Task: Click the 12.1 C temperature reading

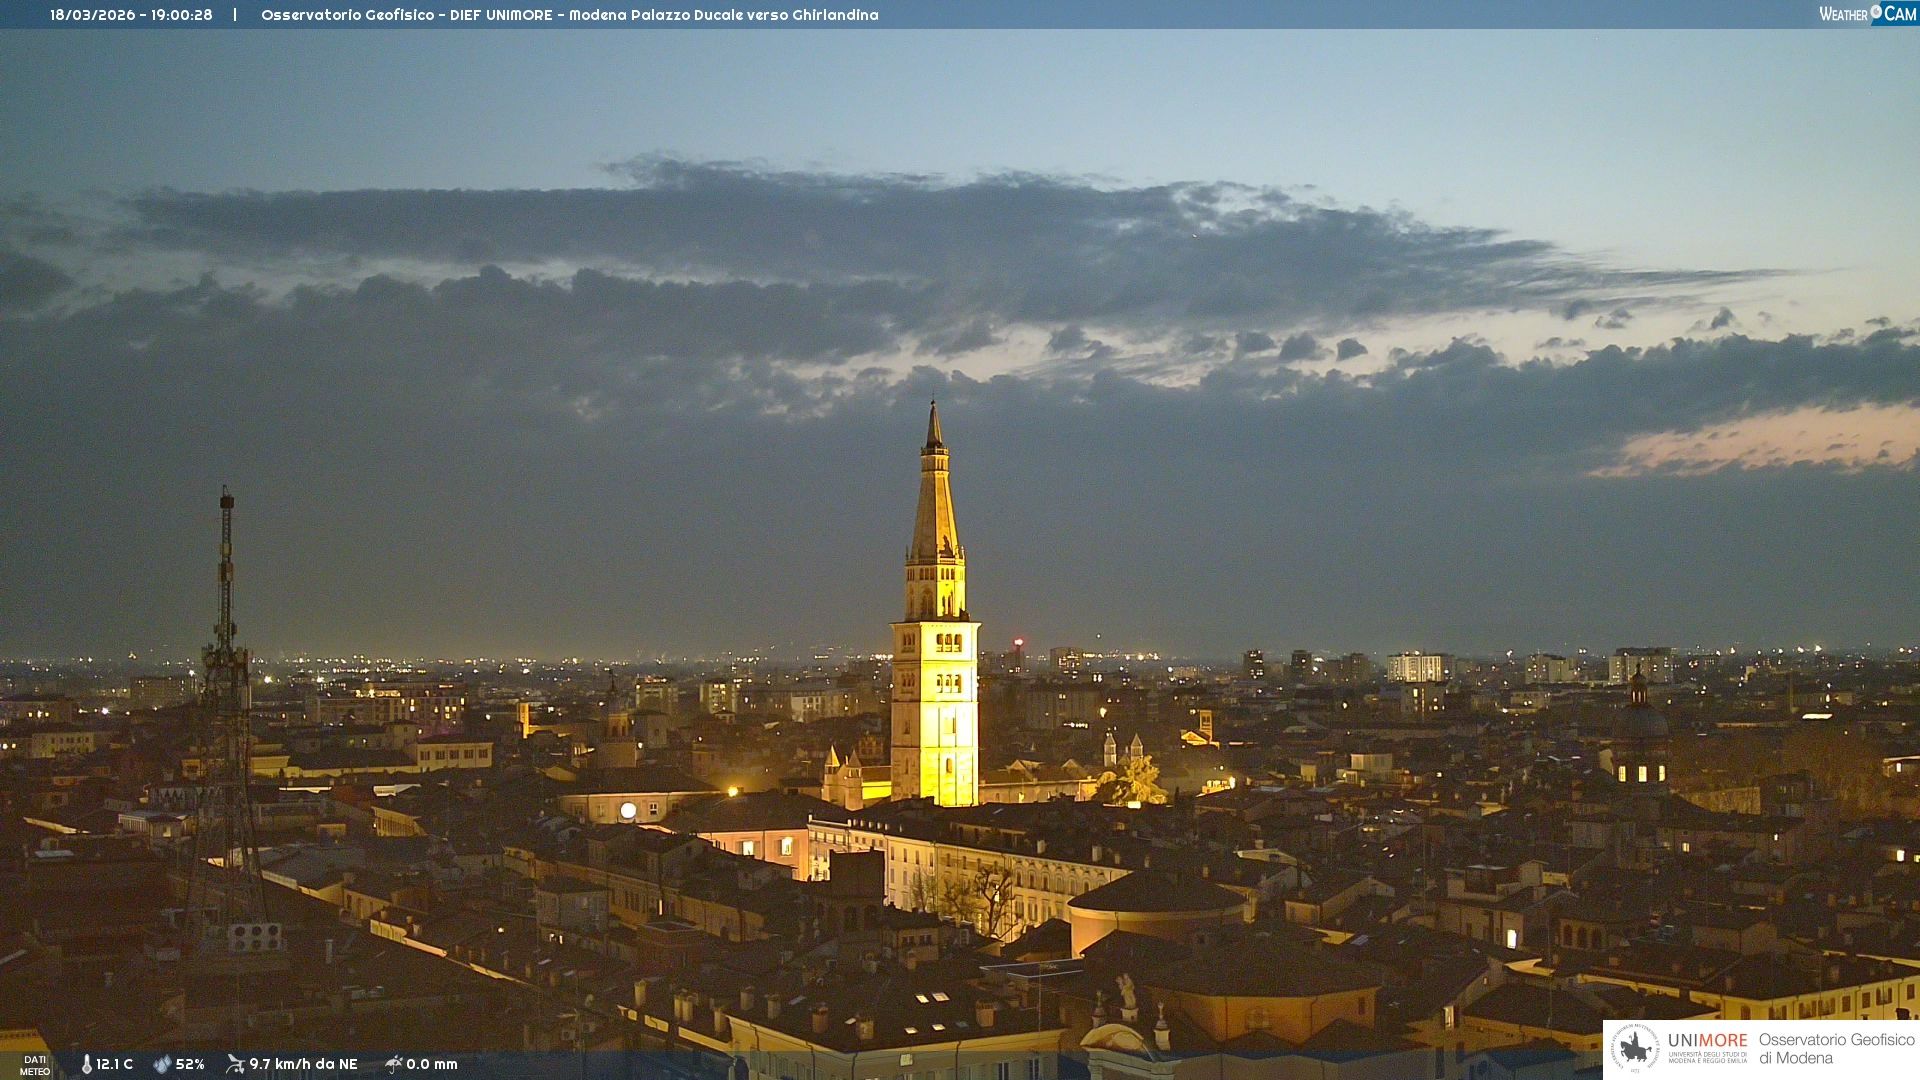Action: pos(115,1064)
